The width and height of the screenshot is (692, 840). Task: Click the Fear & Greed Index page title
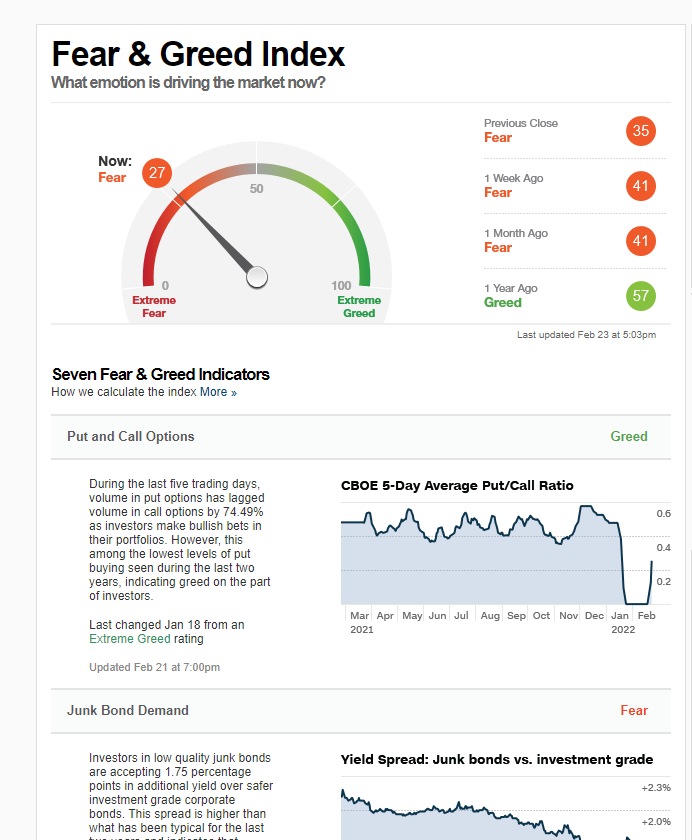point(198,54)
